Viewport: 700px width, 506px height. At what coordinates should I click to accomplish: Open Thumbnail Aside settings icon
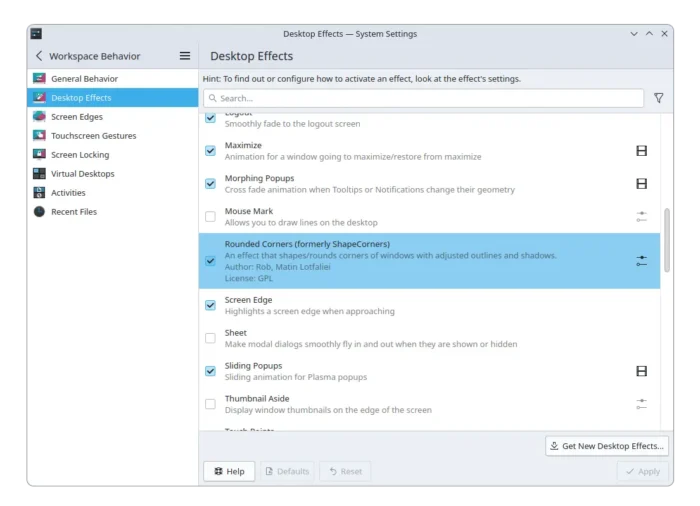(641, 404)
